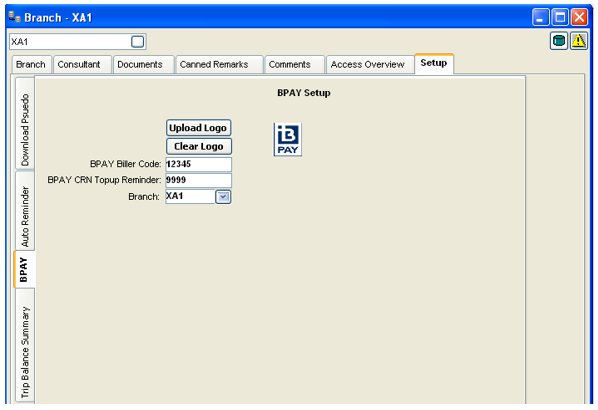Expand the Branch XA1 dropdown arrow
The width and height of the screenshot is (598, 410).
223,197
